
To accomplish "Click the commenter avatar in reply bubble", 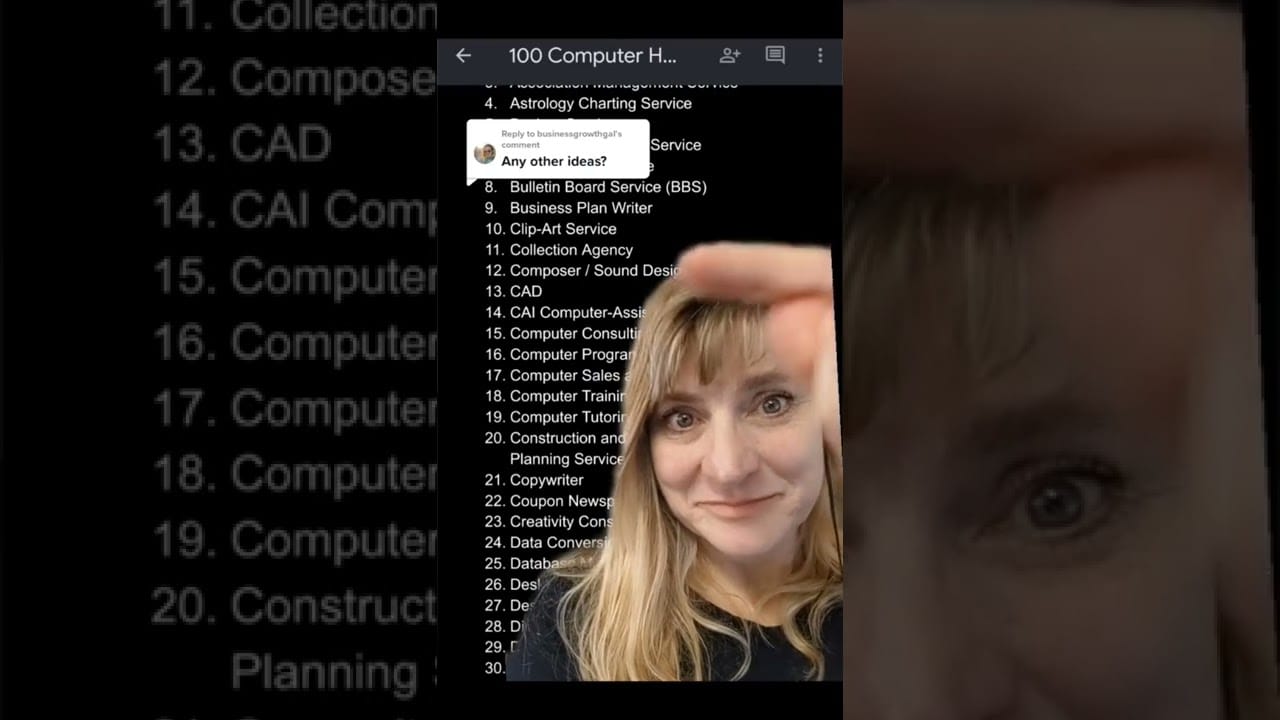I will pyautogui.click(x=485, y=153).
